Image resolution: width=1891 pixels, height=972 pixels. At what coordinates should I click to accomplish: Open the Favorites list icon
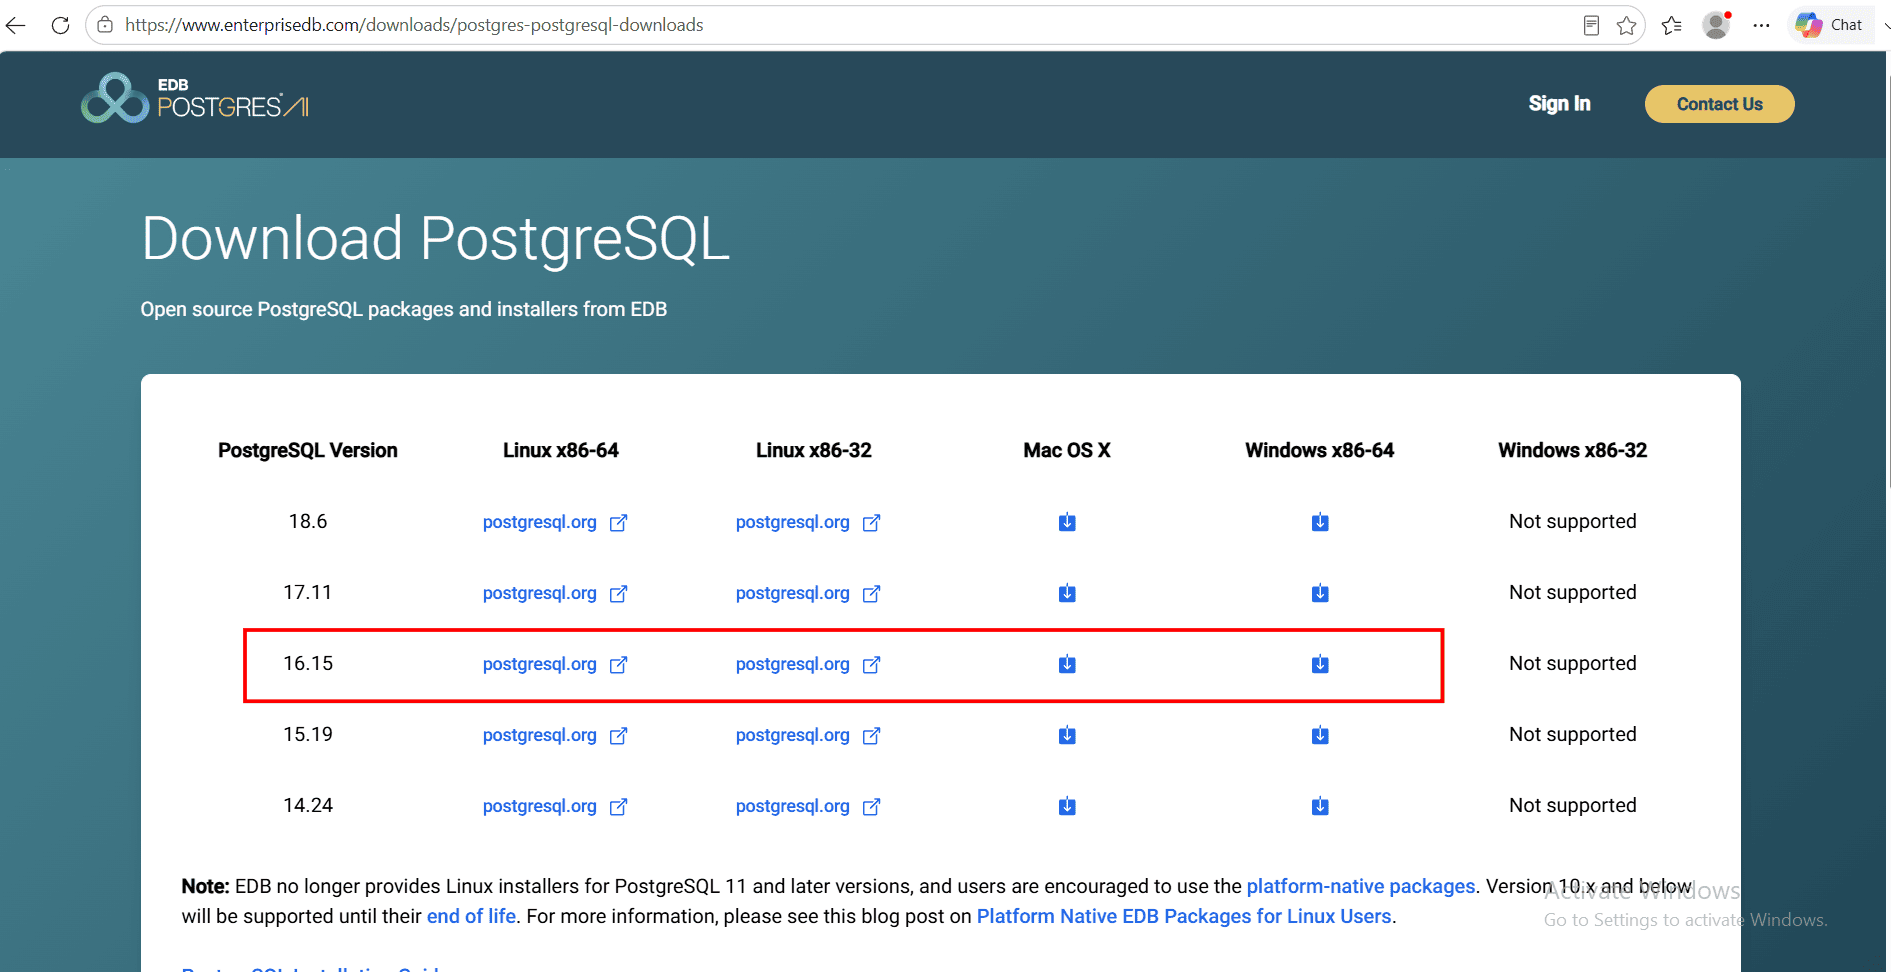click(x=1672, y=25)
